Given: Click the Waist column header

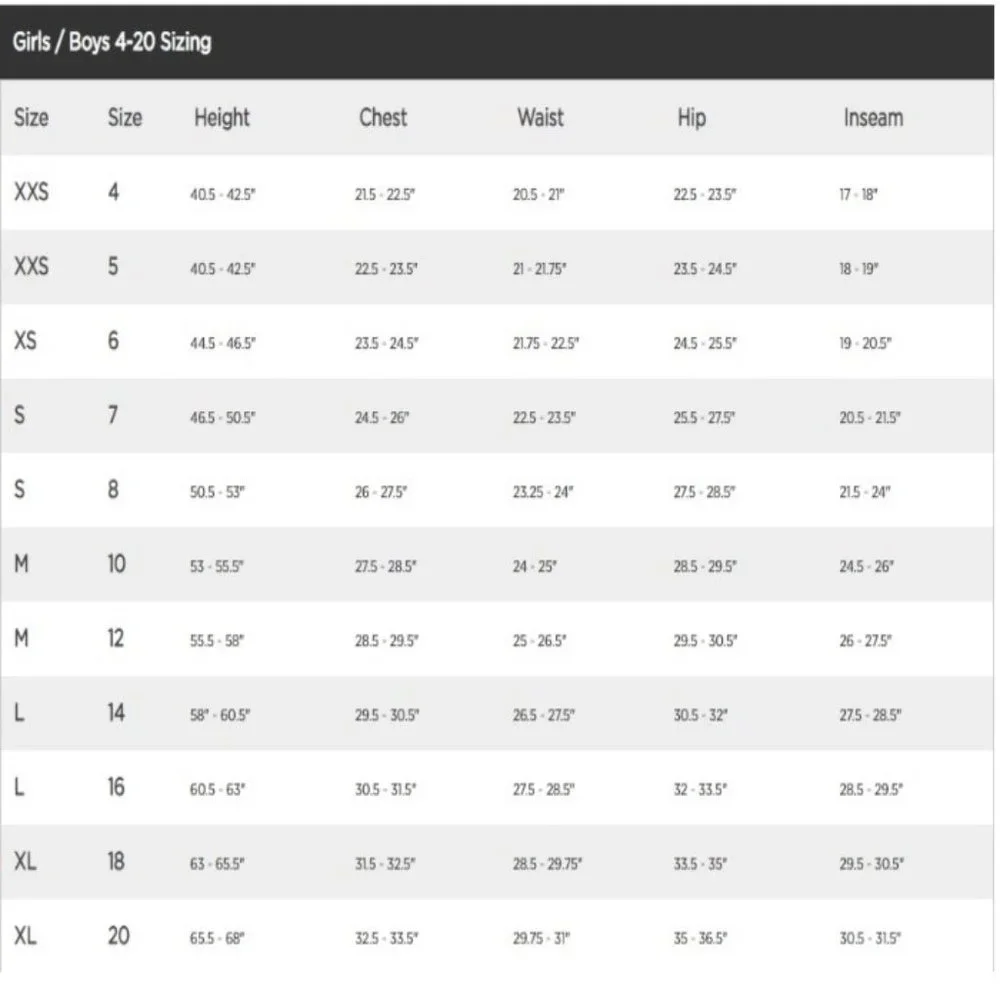Looking at the screenshot, I should (540, 117).
